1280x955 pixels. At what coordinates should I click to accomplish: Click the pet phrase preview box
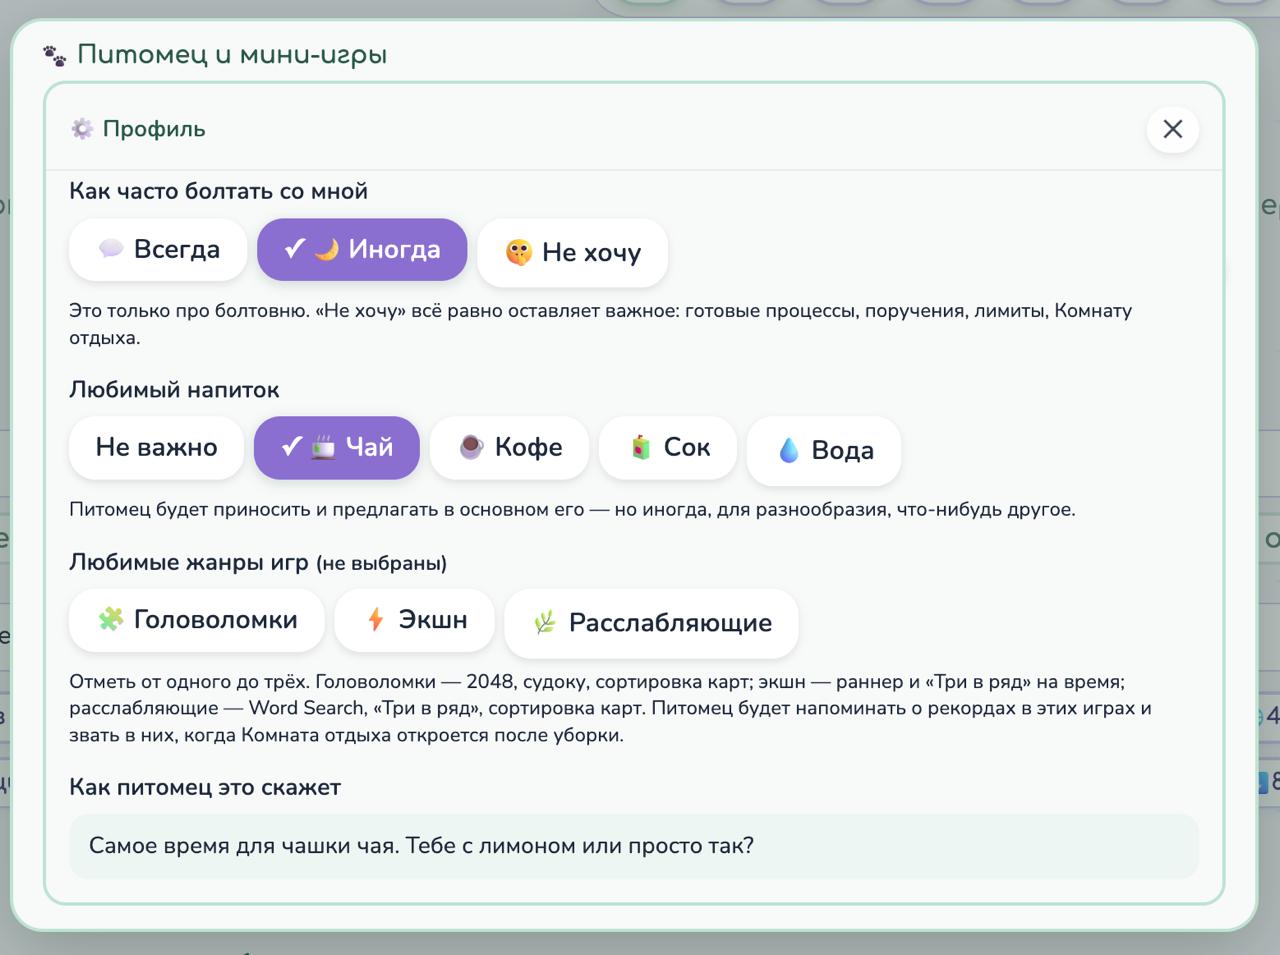634,846
